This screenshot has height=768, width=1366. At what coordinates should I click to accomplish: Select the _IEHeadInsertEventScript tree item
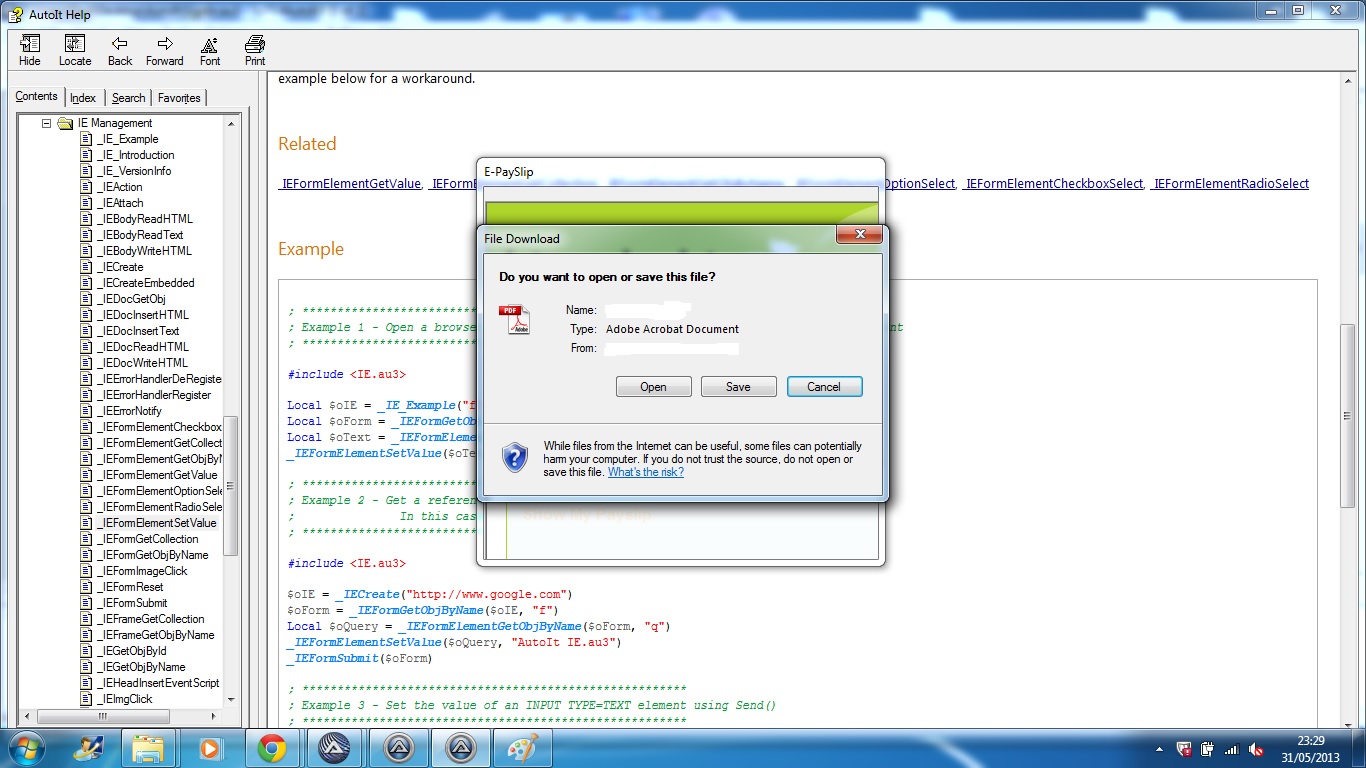tap(158, 683)
